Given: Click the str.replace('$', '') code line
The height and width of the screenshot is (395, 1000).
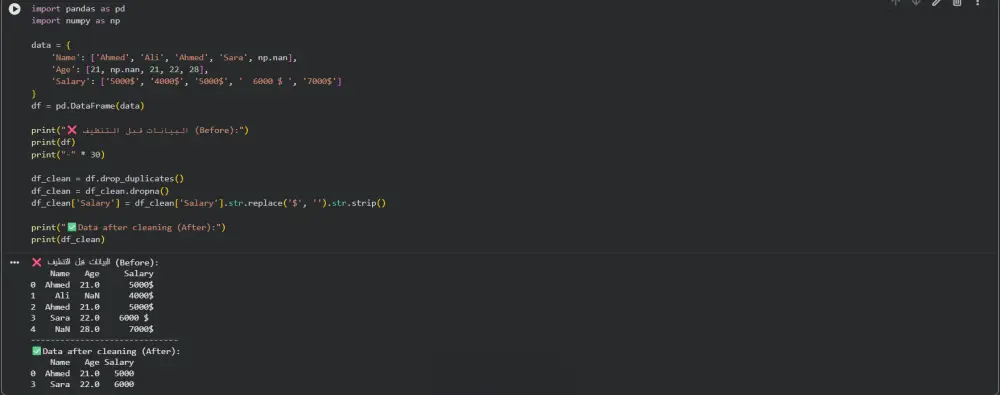Looking at the screenshot, I should coord(209,203).
